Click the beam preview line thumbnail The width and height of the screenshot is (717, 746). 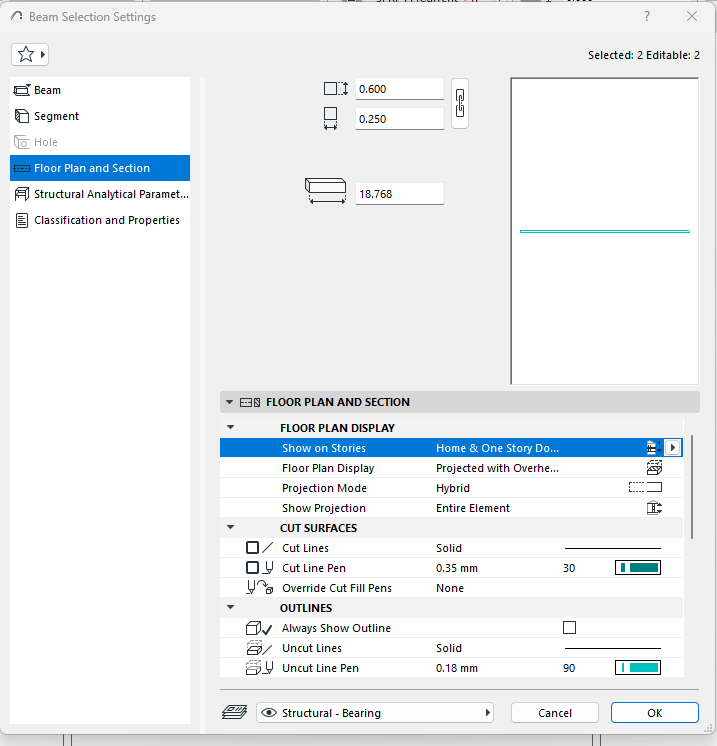click(605, 231)
